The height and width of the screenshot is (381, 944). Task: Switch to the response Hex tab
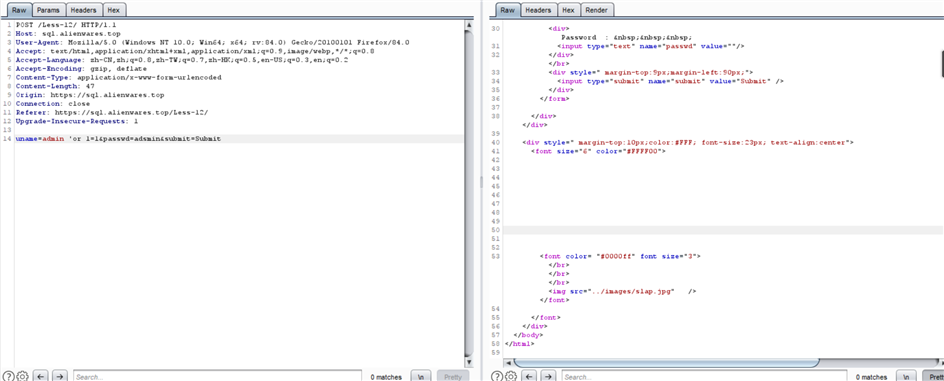[x=568, y=10]
